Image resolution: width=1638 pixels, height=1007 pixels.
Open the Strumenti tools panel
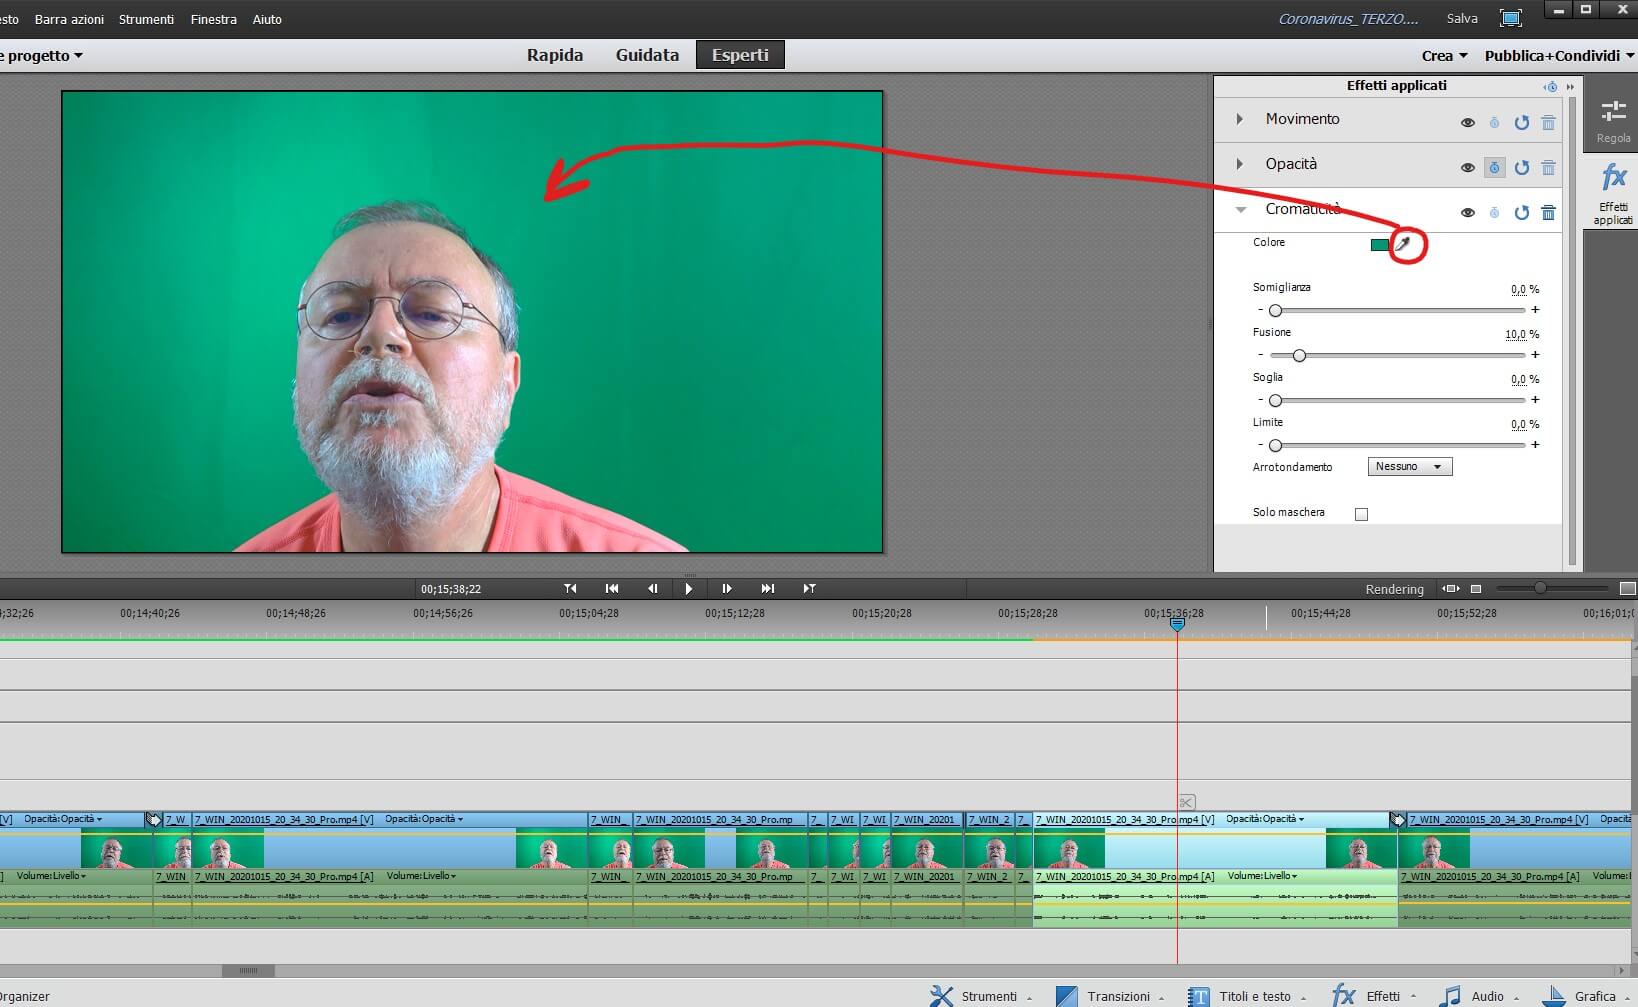coord(980,996)
